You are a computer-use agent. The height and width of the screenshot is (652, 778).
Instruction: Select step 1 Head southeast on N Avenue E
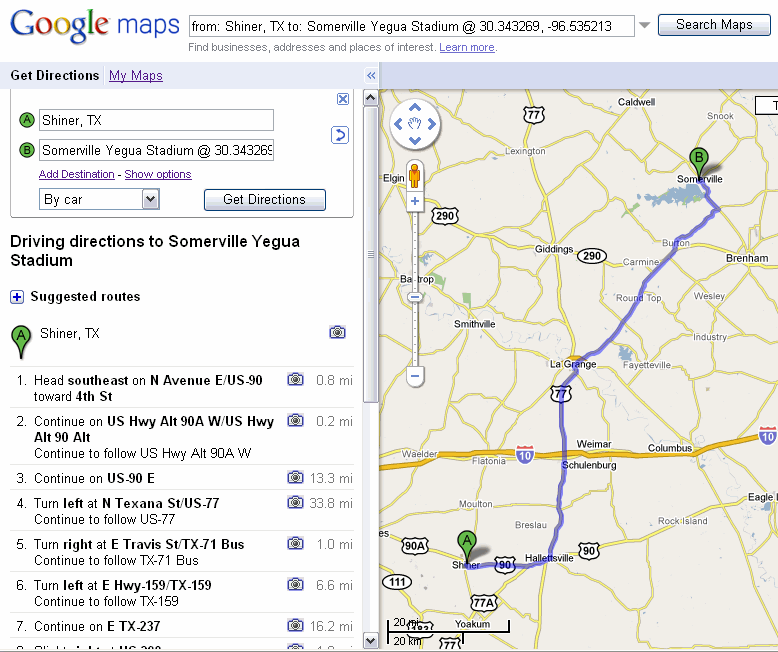coord(182,388)
